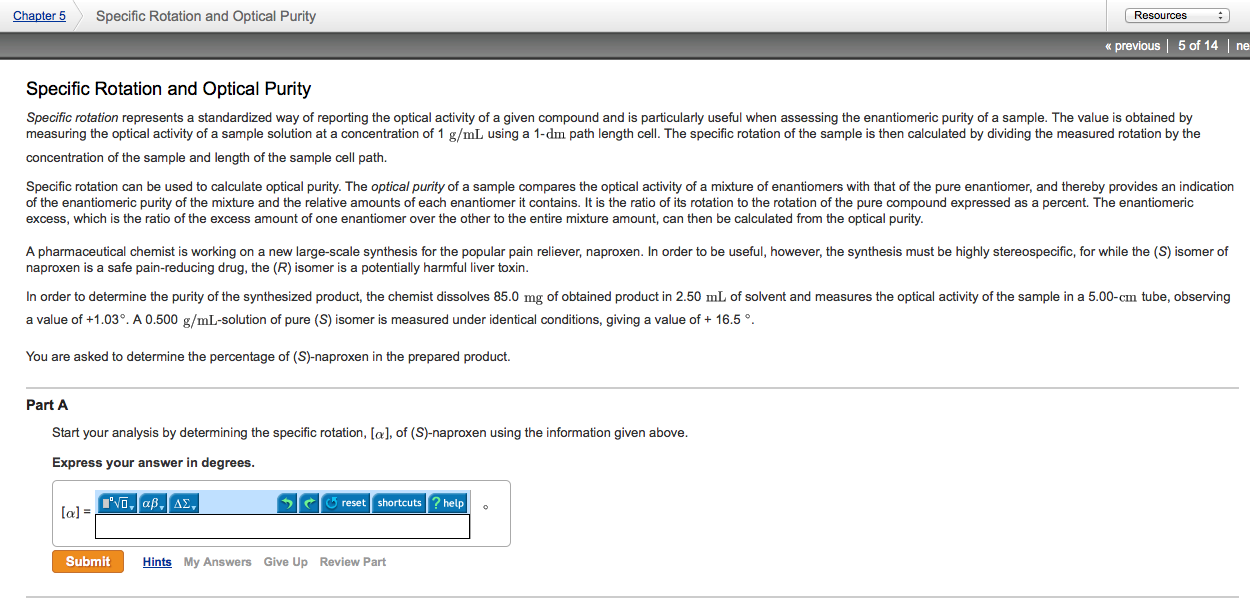Click the Give Up link
The height and width of the screenshot is (604, 1250).
click(285, 562)
